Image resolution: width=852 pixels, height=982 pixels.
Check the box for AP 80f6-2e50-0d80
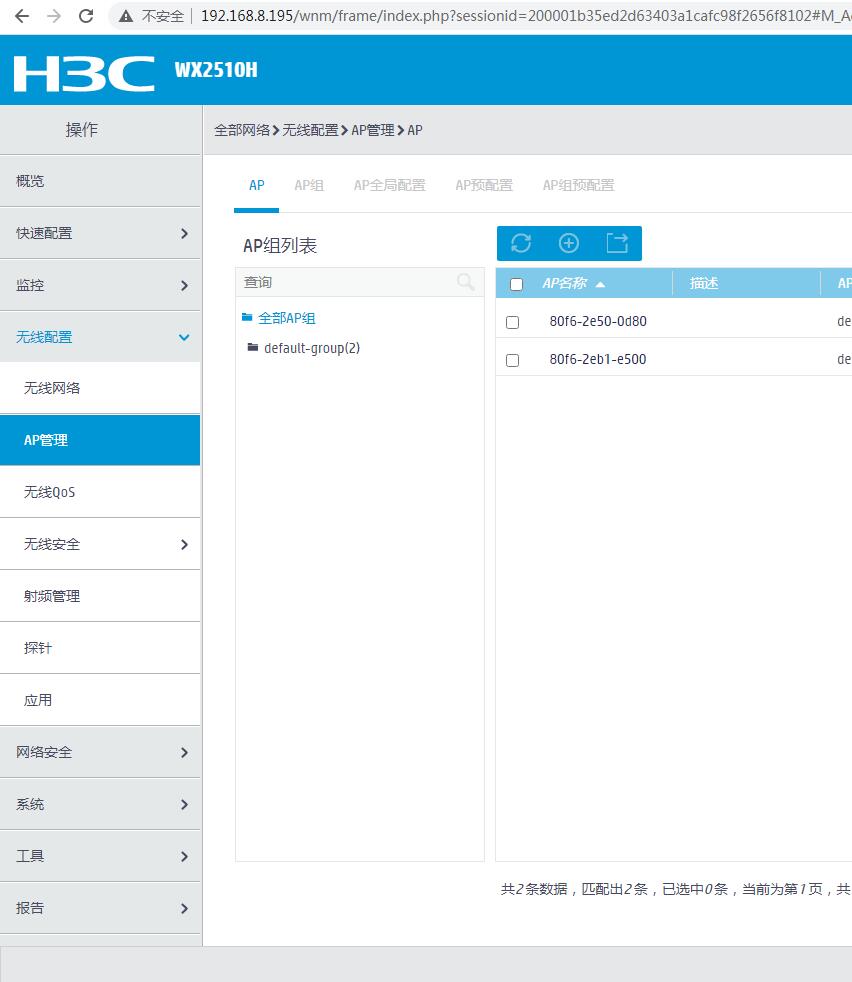[x=512, y=322]
